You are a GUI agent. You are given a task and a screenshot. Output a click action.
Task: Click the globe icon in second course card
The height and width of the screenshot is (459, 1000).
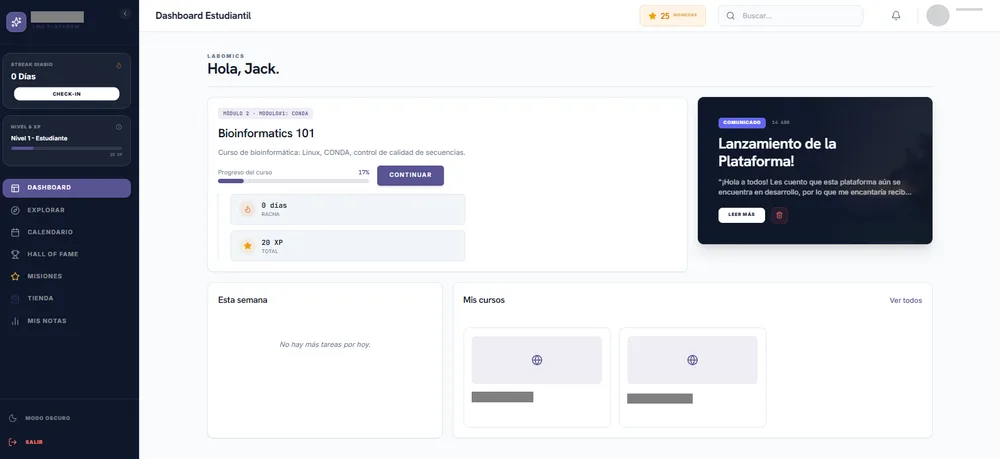[x=693, y=360]
